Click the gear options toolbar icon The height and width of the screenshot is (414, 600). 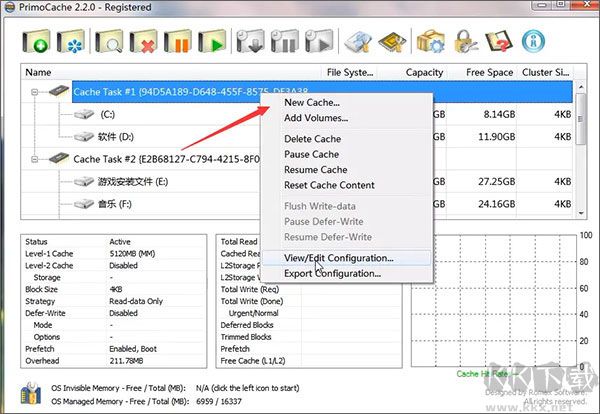pyautogui.click(x=430, y=42)
